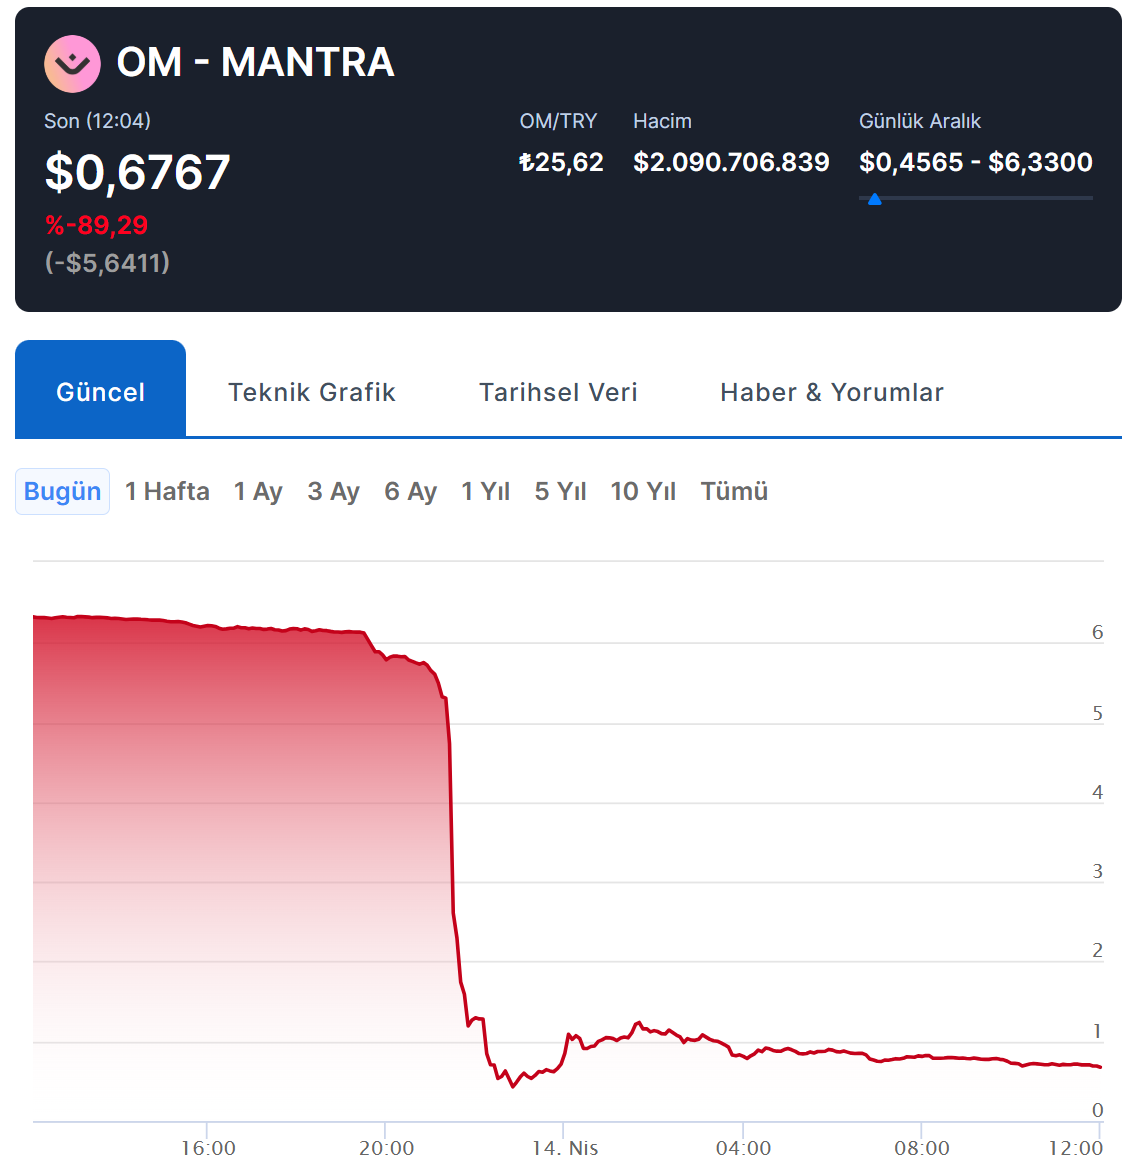The height and width of the screenshot is (1172, 1124).
Task: Select the 5 Yıl chart range
Action: click(560, 491)
